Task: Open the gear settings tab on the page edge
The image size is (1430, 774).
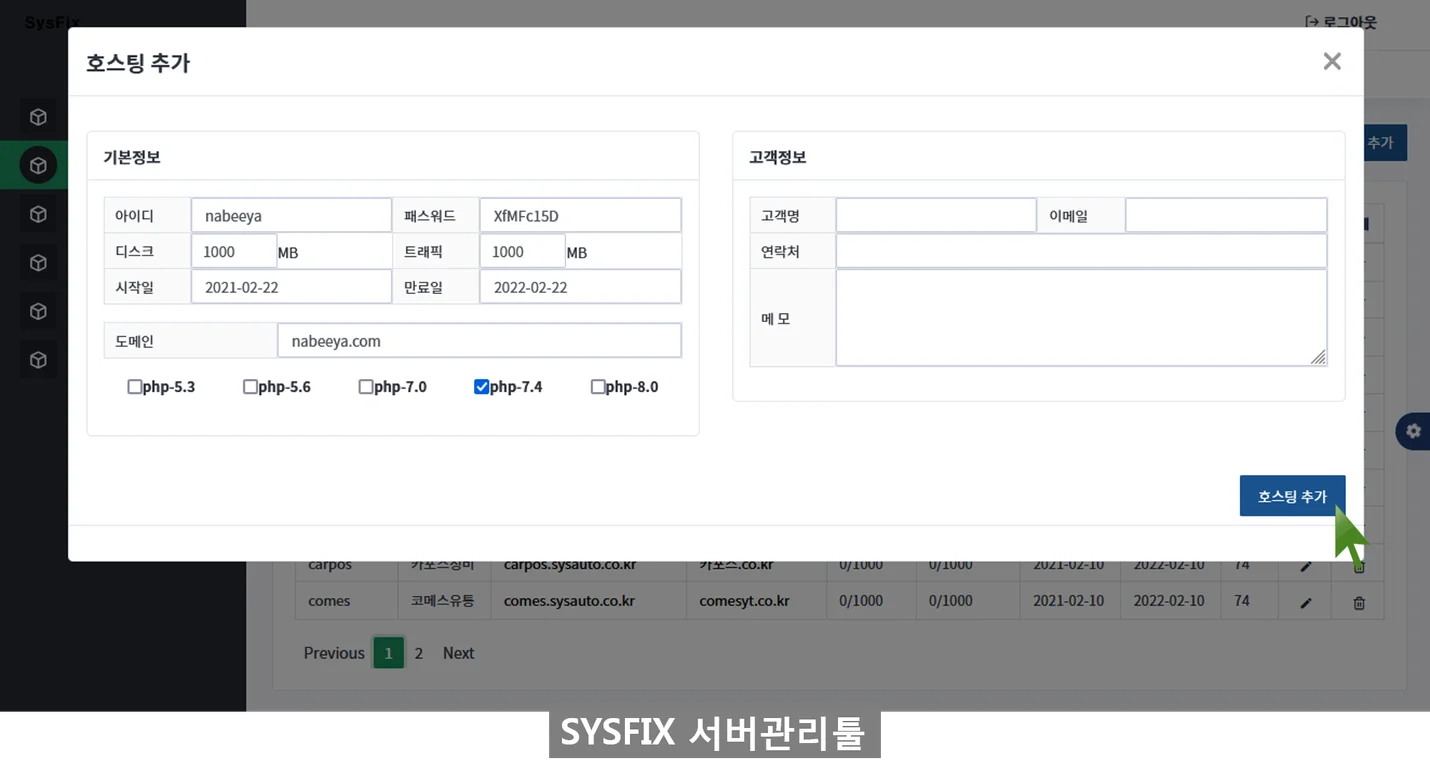Action: (x=1413, y=431)
